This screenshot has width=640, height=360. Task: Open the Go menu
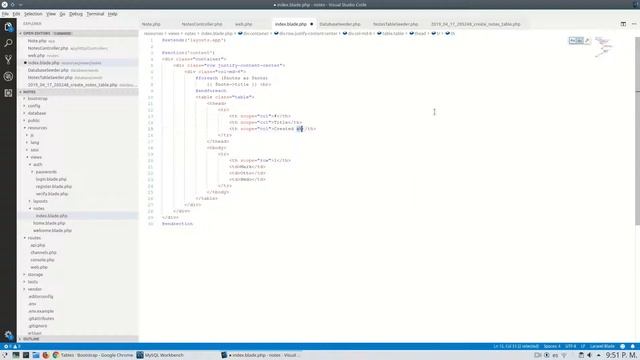click(62, 14)
